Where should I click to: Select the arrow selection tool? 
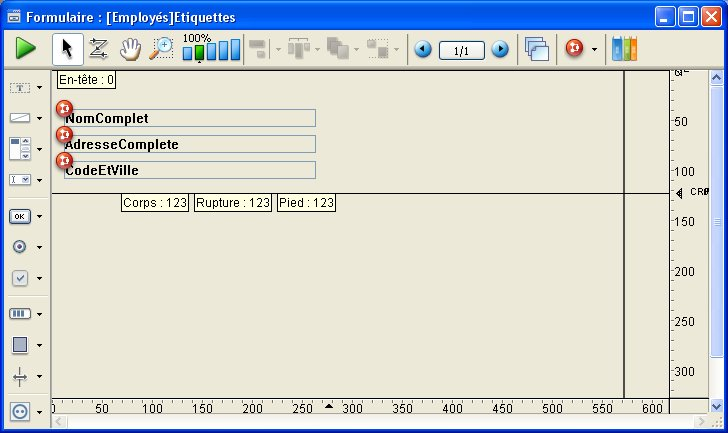tap(68, 48)
